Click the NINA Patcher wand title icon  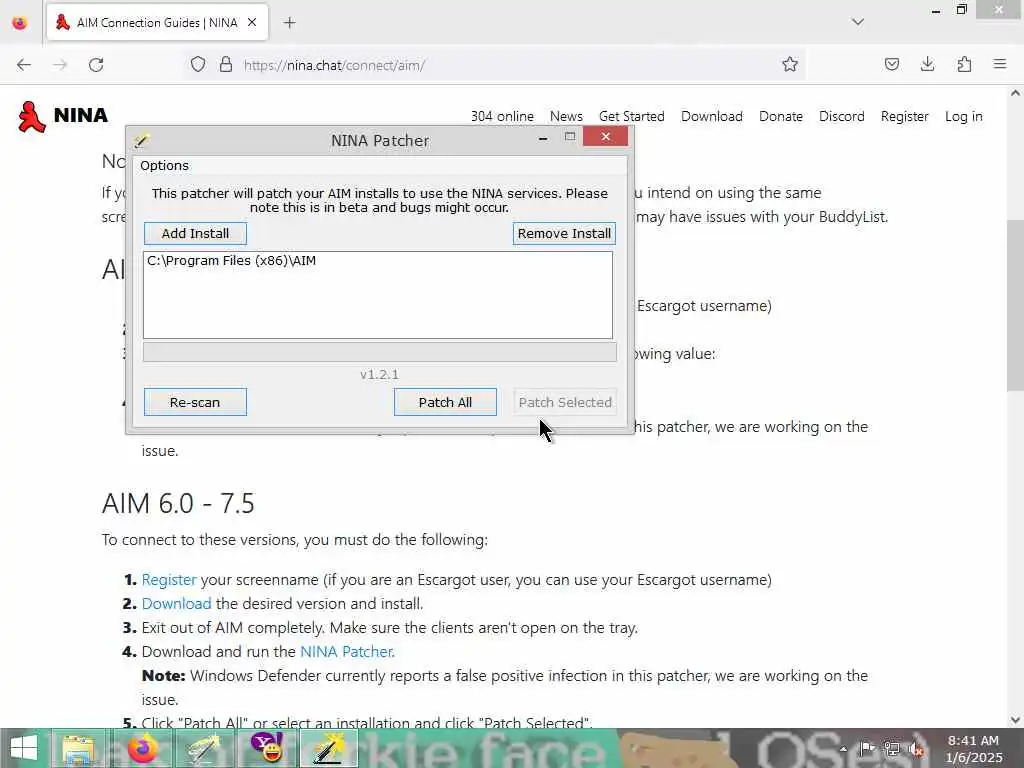point(142,140)
